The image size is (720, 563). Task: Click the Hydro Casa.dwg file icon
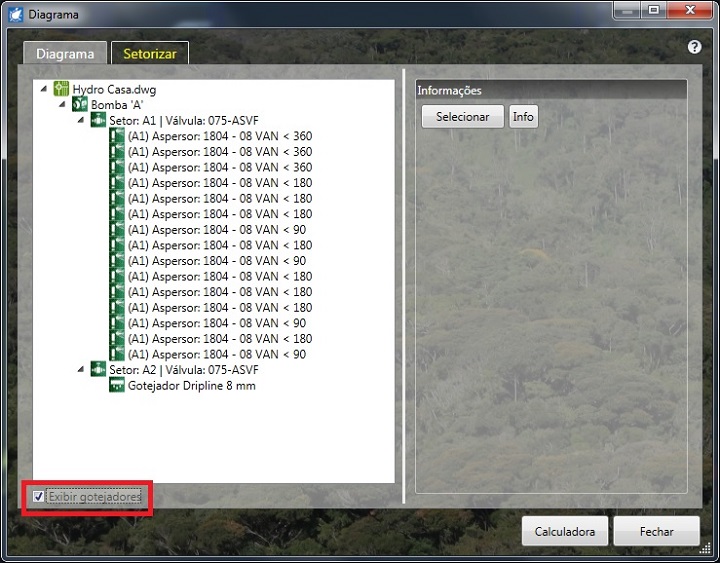pyautogui.click(x=61, y=89)
